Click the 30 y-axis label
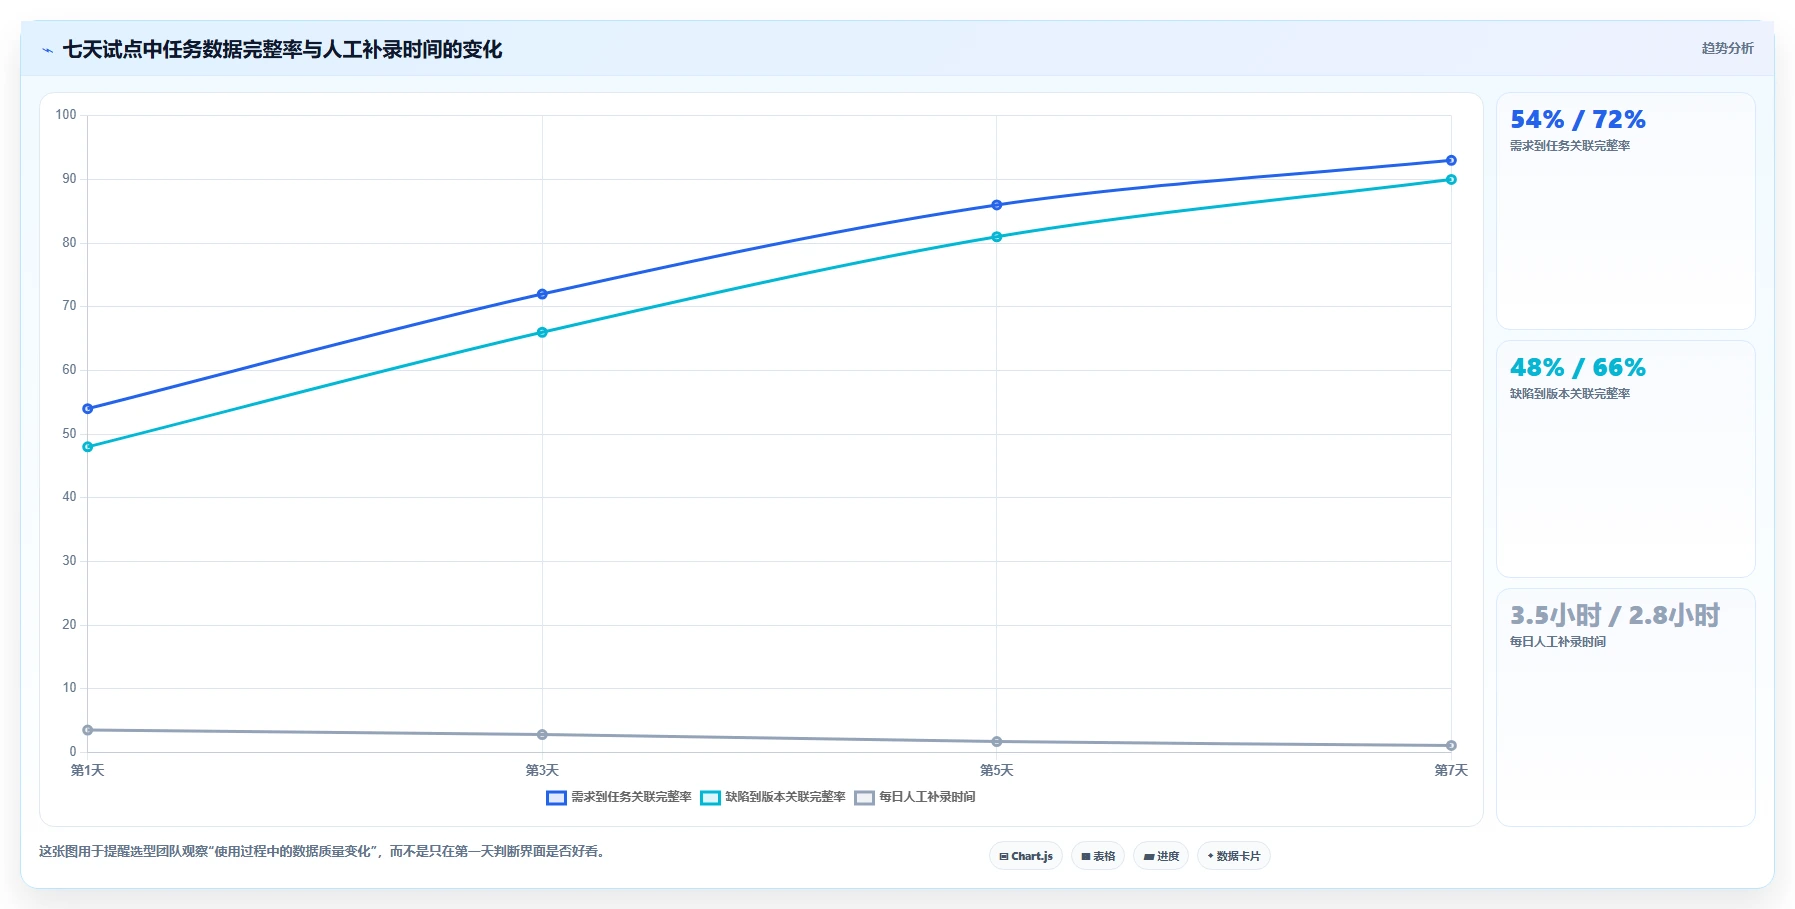1795x909 pixels. click(69, 561)
